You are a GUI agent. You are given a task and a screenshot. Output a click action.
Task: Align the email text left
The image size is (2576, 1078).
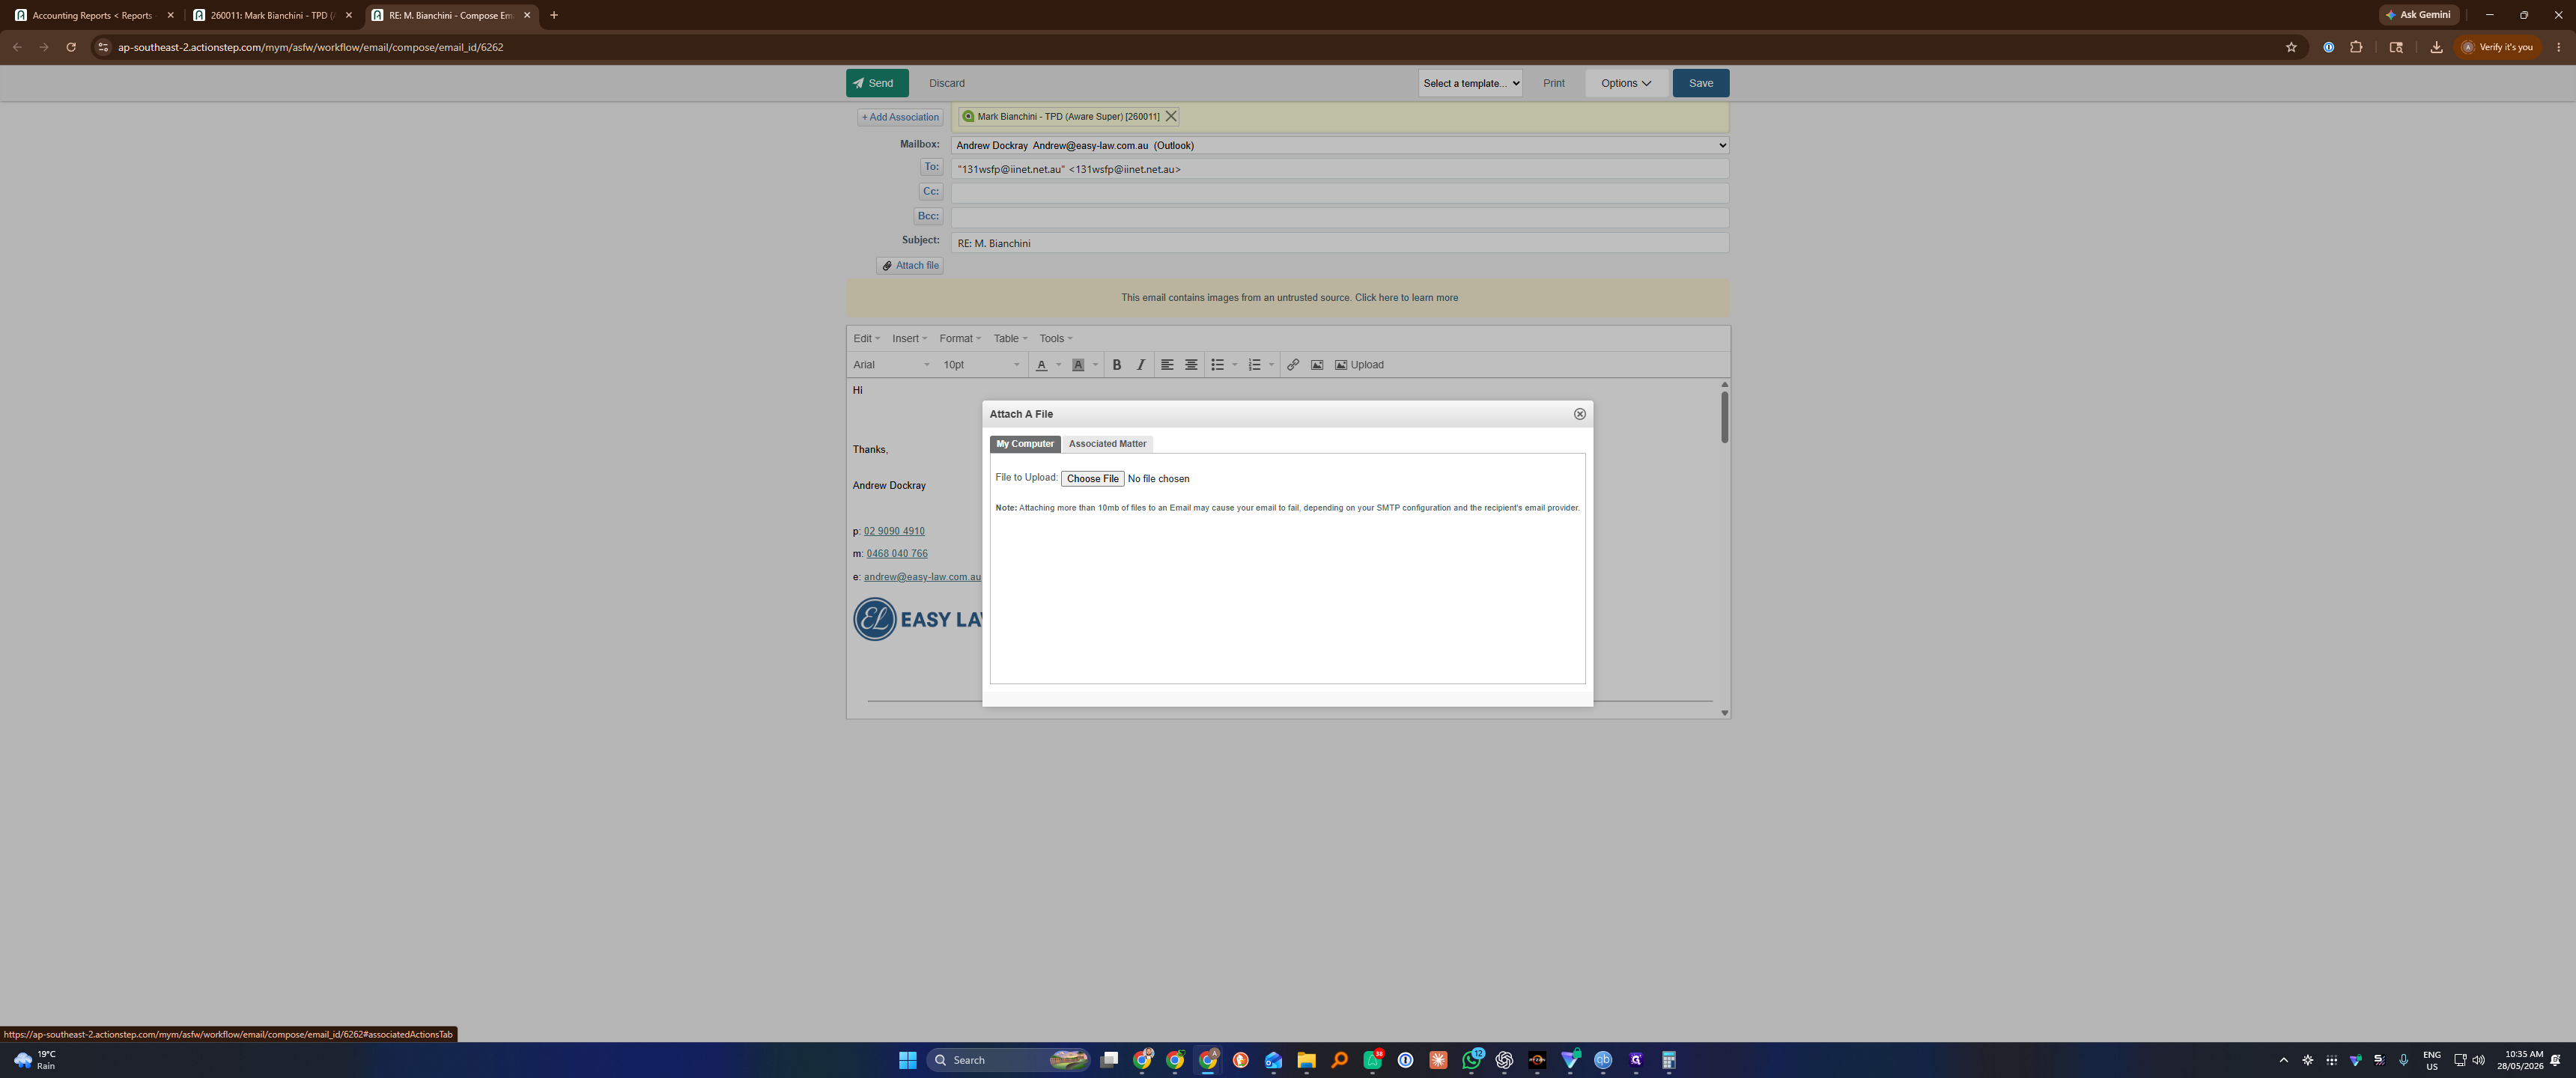pyautogui.click(x=1167, y=365)
